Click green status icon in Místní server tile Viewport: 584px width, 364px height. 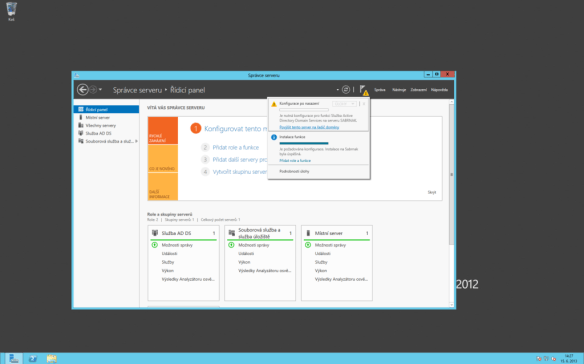pos(308,245)
